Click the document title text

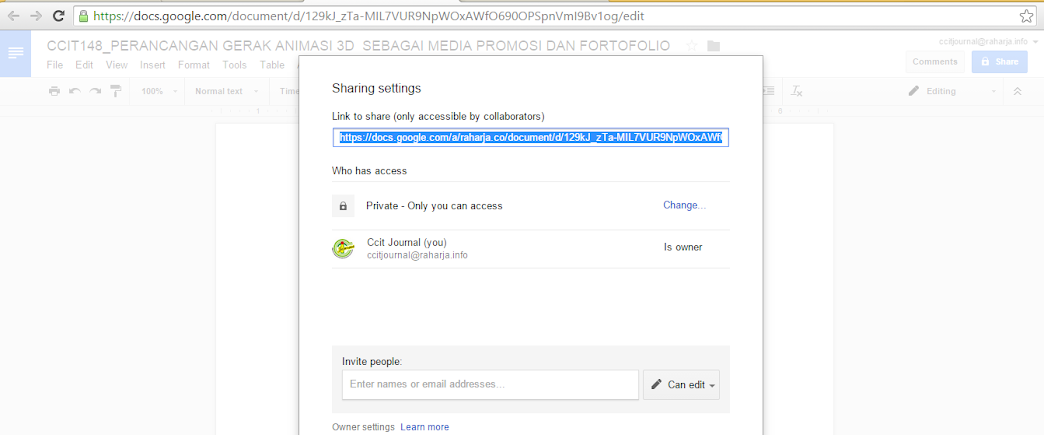click(358, 46)
